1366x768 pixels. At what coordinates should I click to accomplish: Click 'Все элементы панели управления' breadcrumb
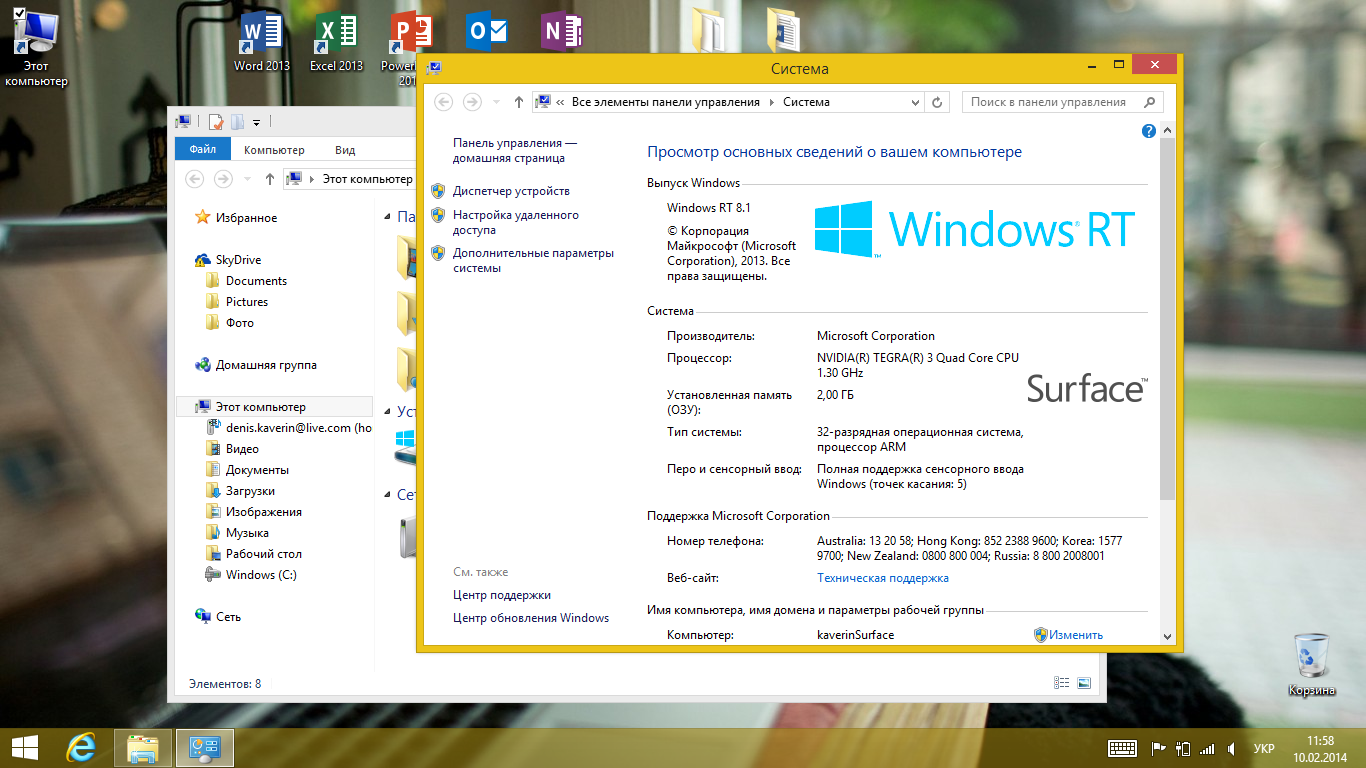[x=665, y=102]
